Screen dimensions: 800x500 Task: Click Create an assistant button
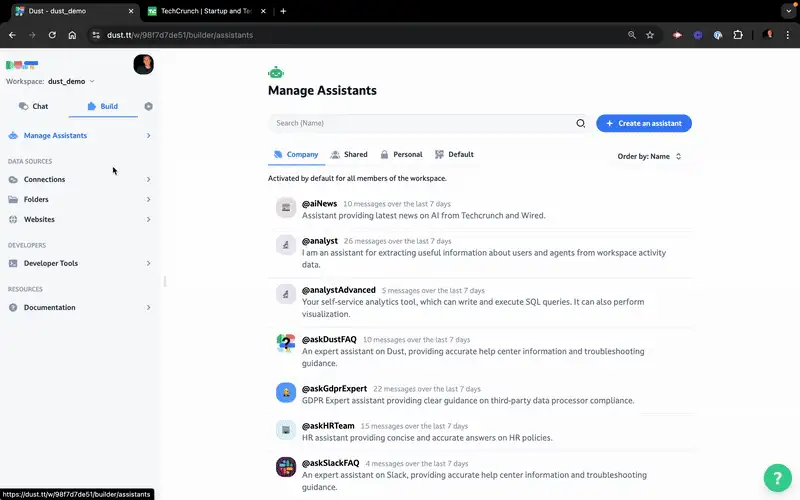644,123
